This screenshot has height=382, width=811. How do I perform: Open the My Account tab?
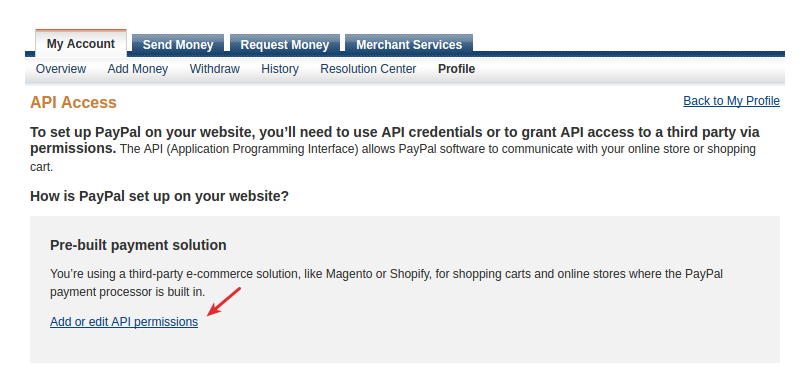81,44
